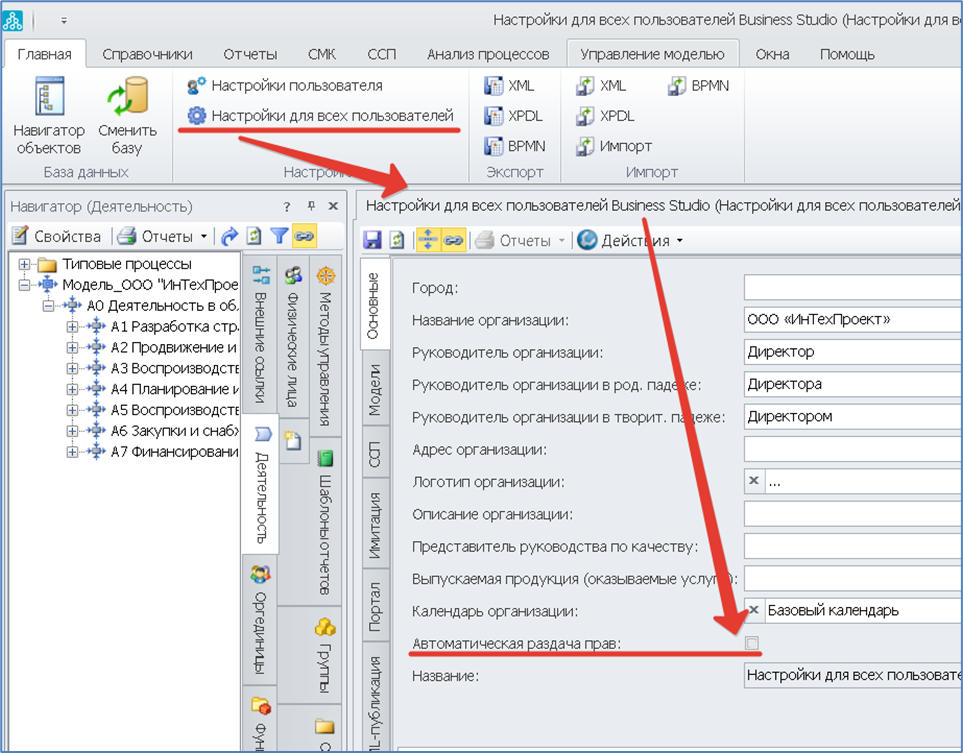This screenshot has width=963, height=753.
Task: Open Отчеты dropdown in Navigator toolbar
Action: coord(164,236)
